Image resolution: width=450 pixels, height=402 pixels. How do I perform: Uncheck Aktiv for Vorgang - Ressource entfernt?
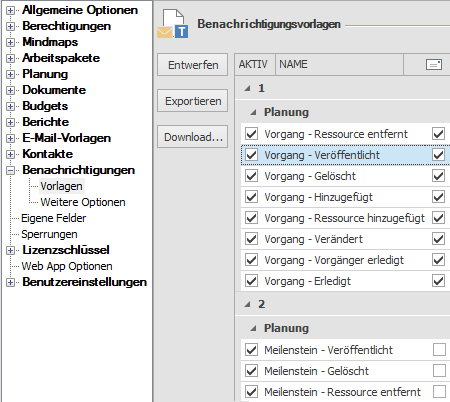pyautogui.click(x=251, y=134)
